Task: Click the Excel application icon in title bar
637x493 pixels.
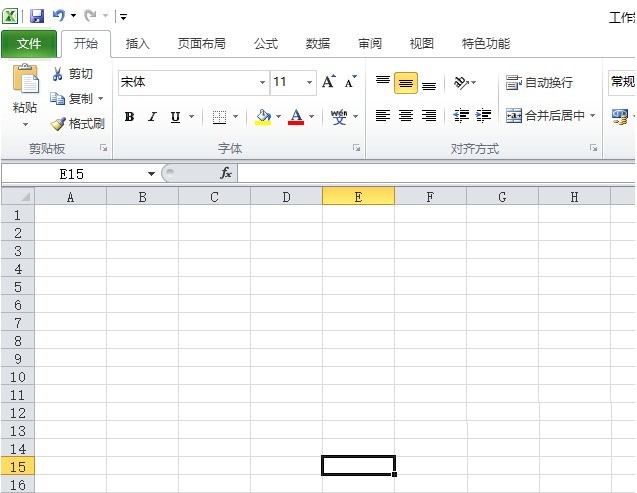Action: (10, 16)
